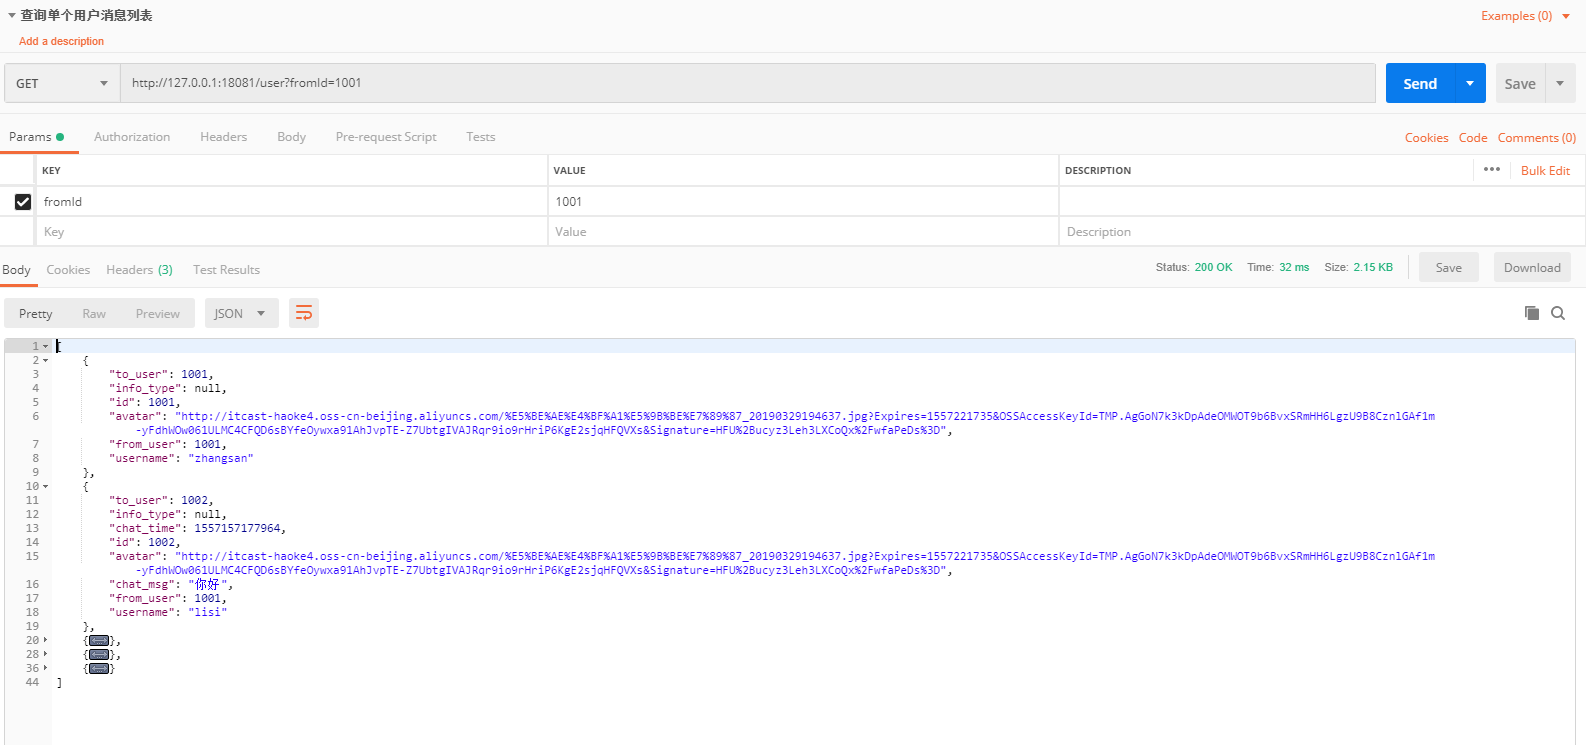This screenshot has height=745, width=1586.
Task: Click the response Save button
Action: (1448, 267)
